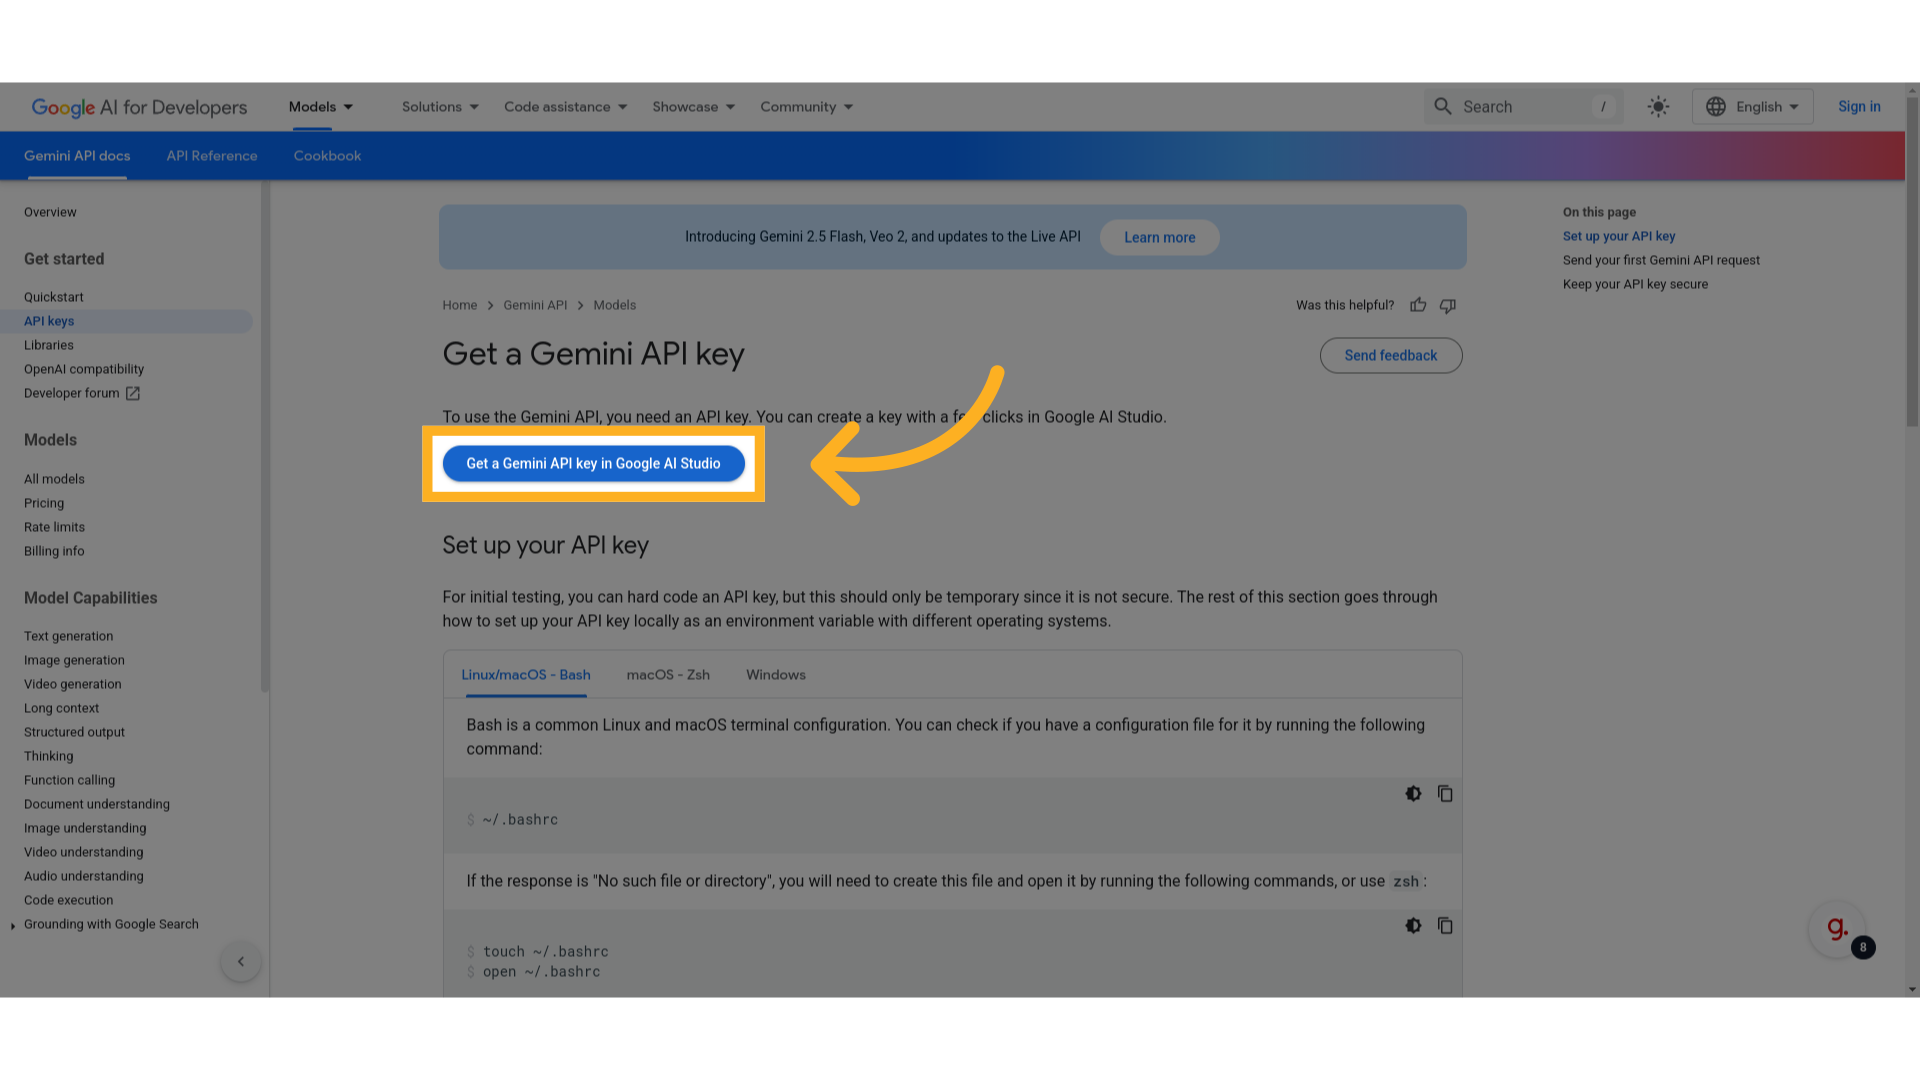Click the Models breadcrumb link

614,305
